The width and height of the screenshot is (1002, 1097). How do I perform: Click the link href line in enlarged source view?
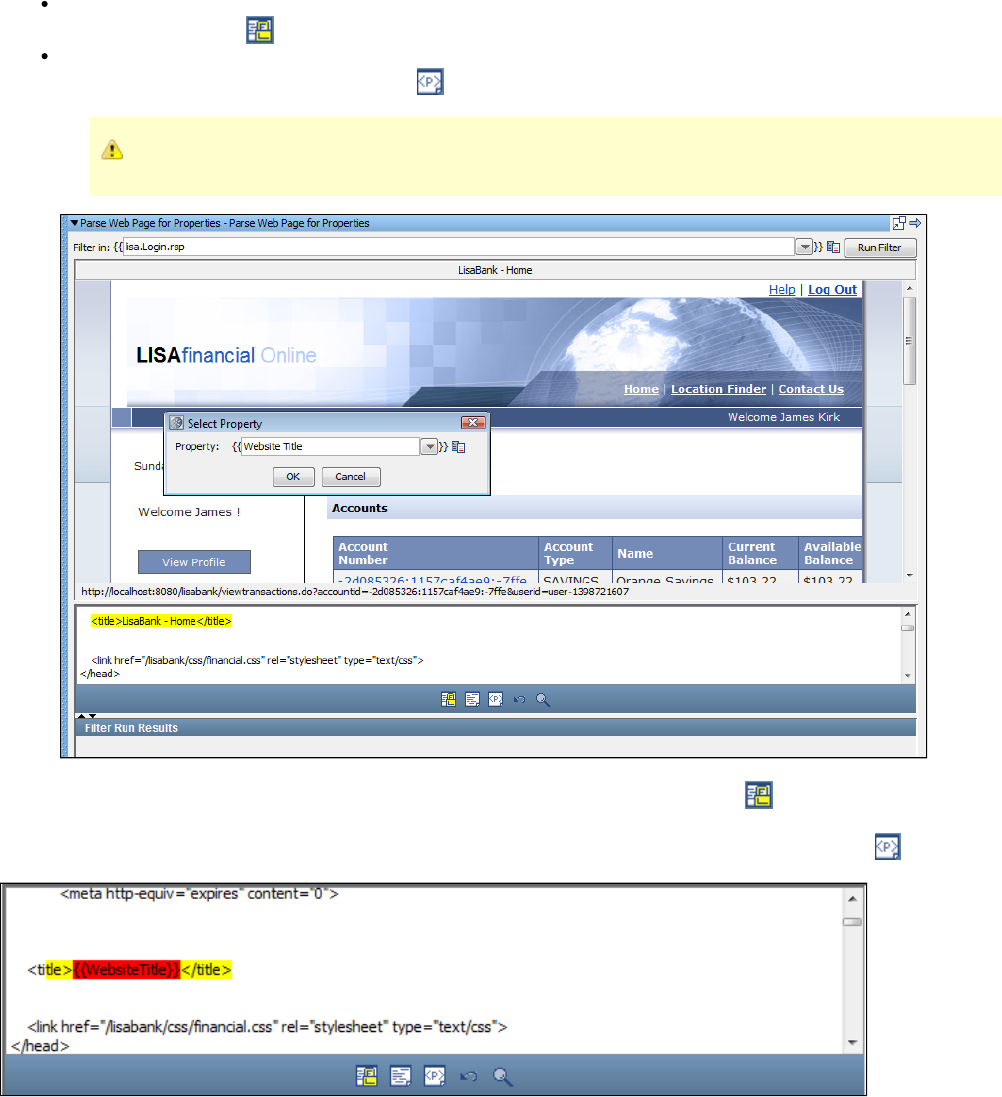click(267, 1027)
